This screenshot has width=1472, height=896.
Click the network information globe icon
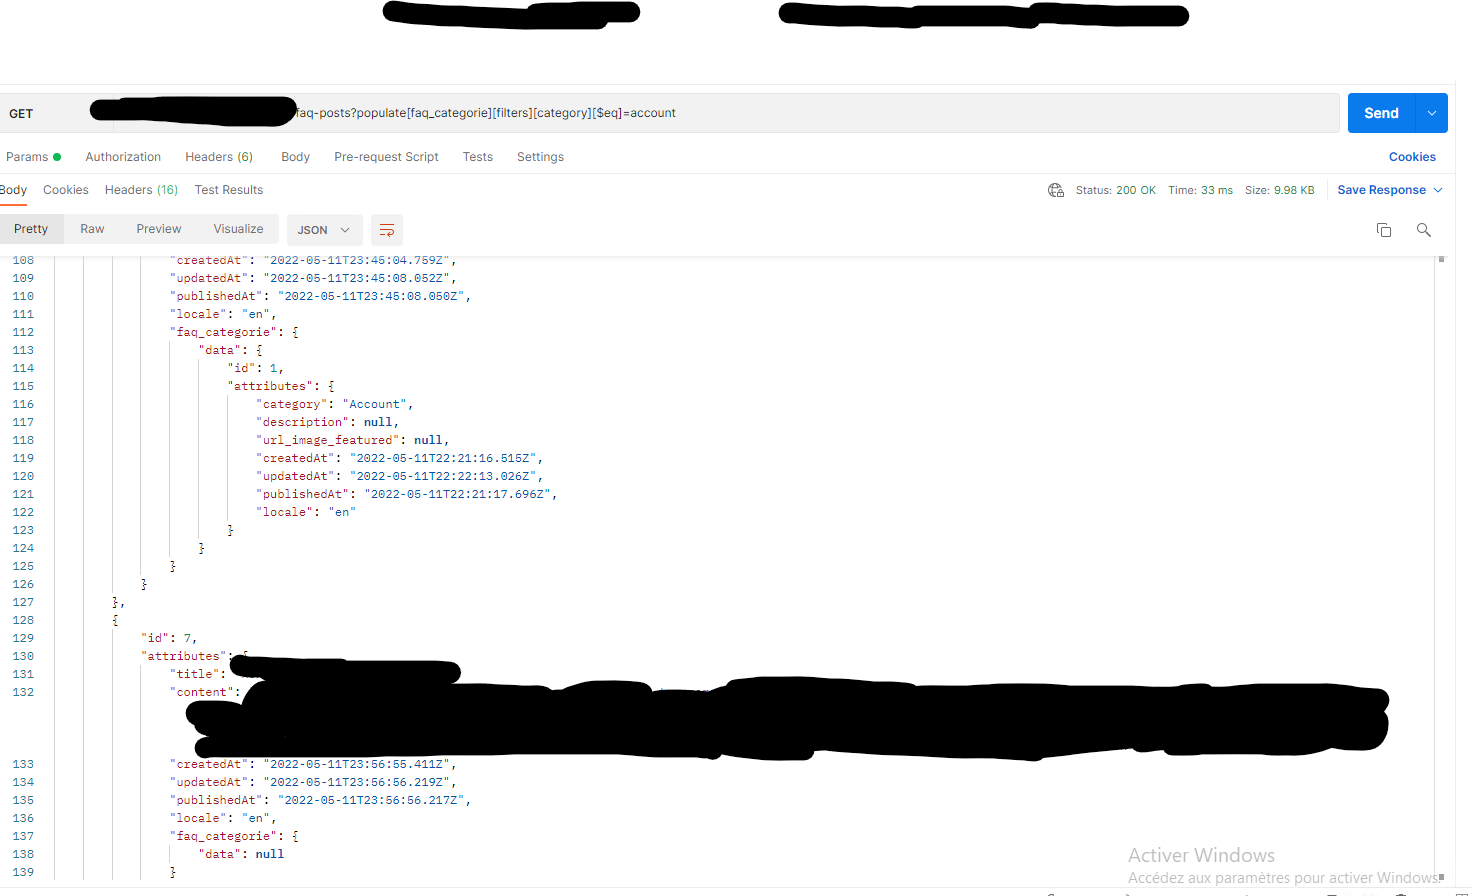1056,189
